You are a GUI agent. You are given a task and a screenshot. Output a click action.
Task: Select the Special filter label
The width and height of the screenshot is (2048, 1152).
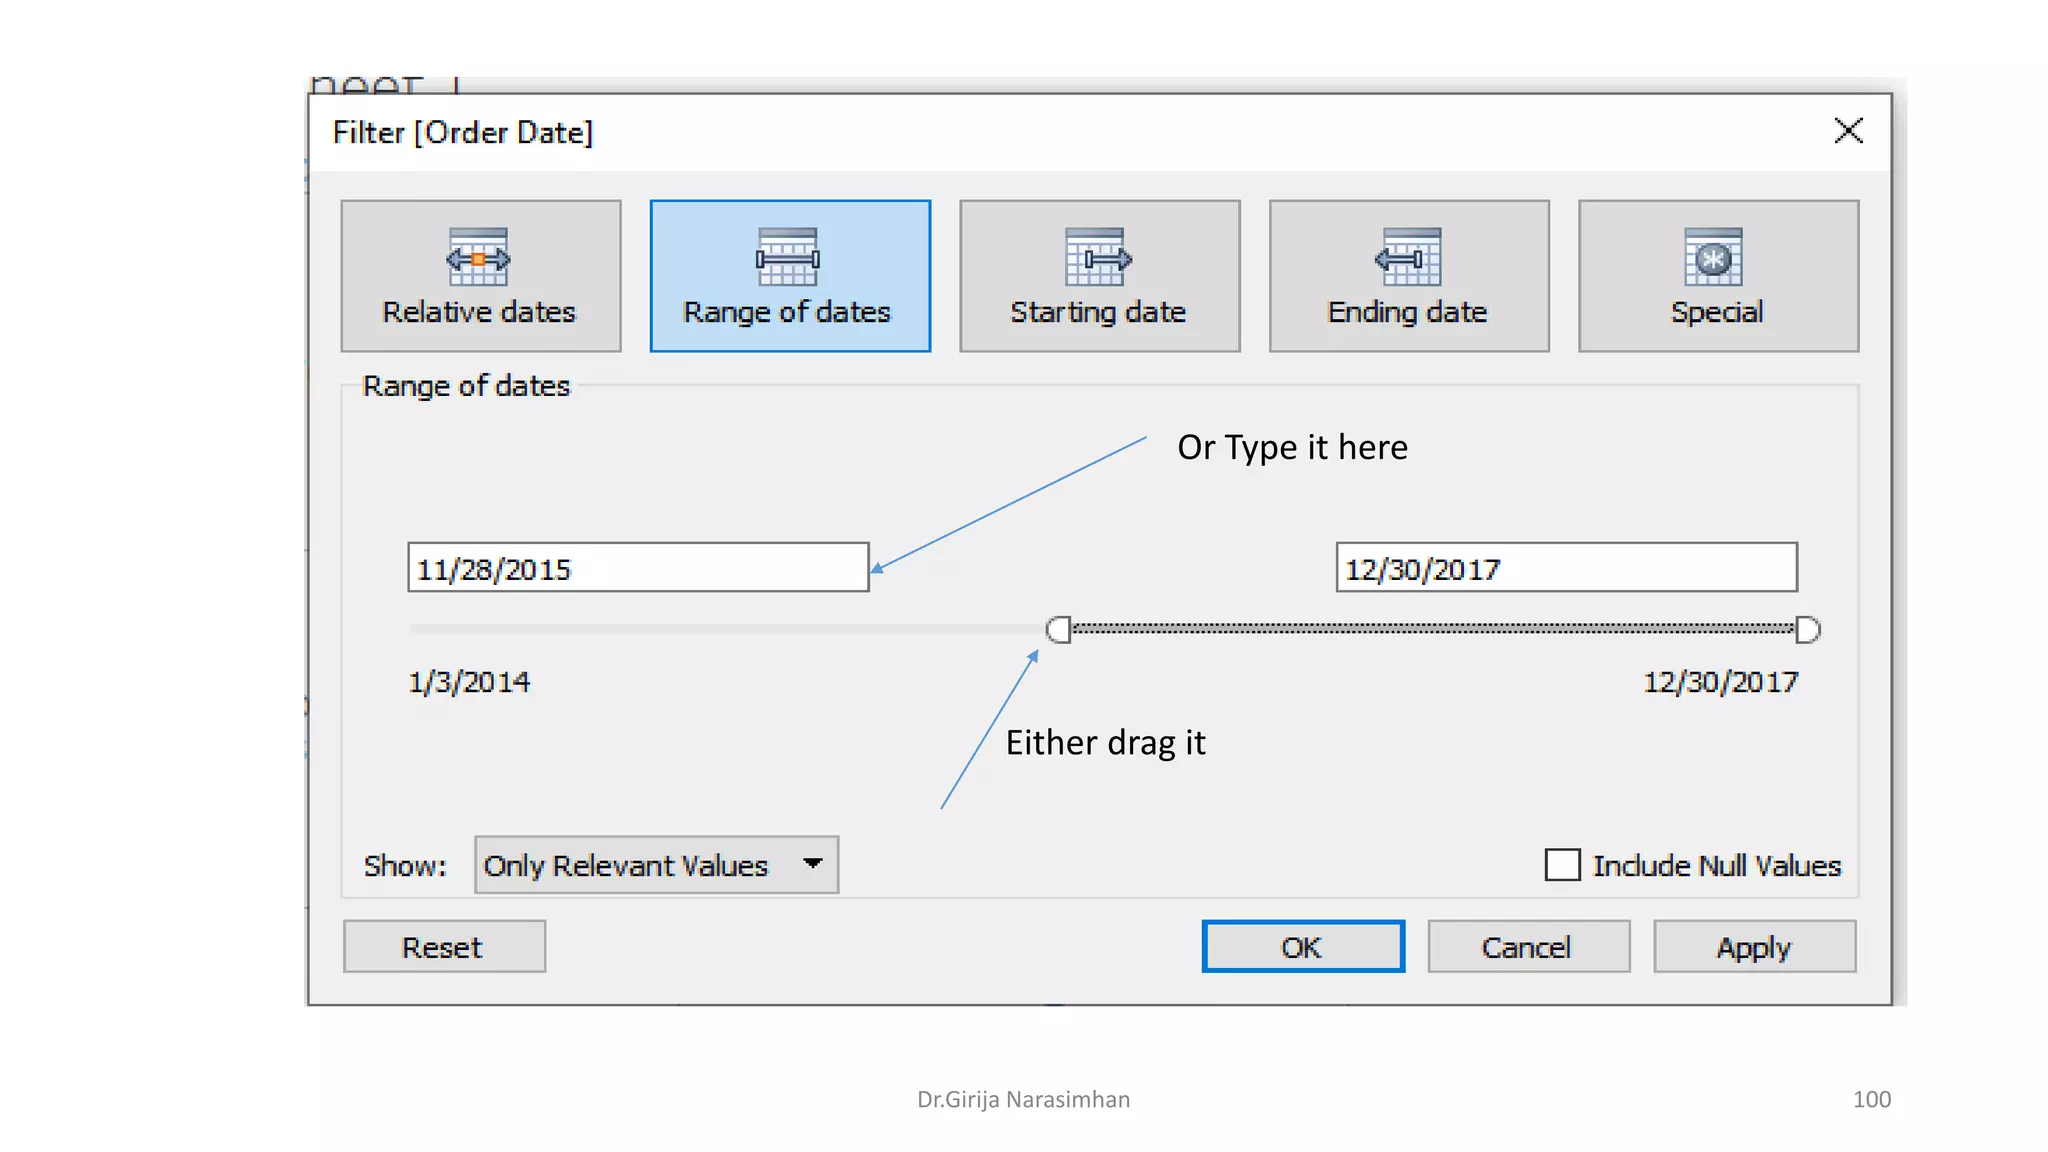(x=1717, y=312)
